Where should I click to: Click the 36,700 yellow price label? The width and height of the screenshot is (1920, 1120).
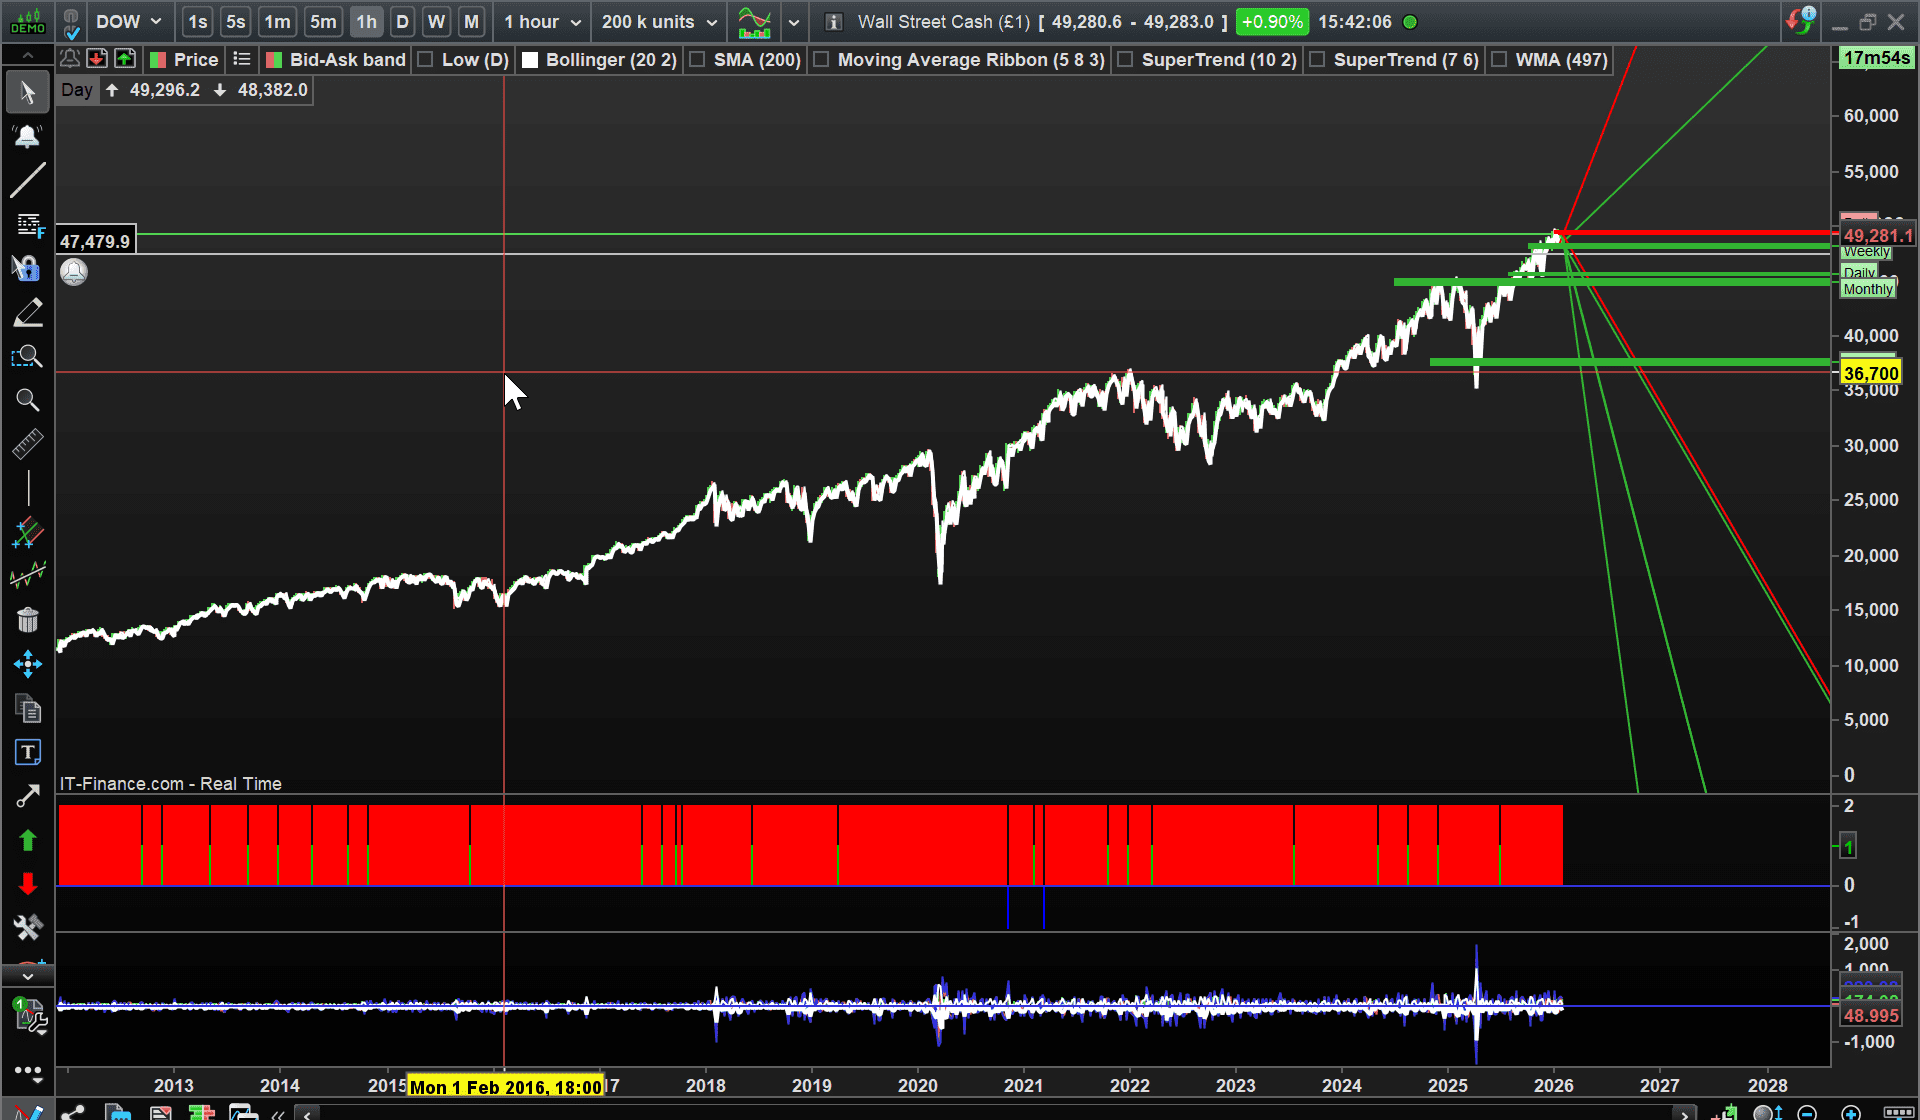1870,373
